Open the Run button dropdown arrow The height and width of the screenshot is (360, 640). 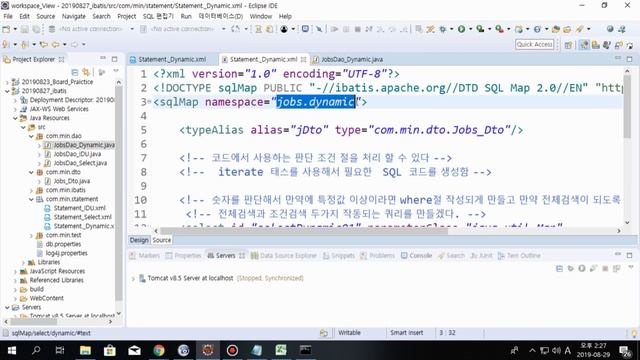point(470,29)
